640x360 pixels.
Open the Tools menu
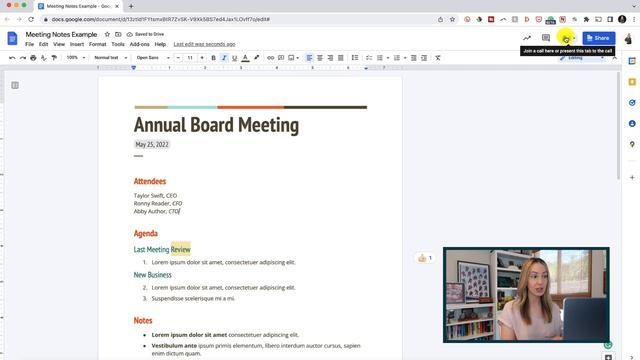click(x=118, y=44)
